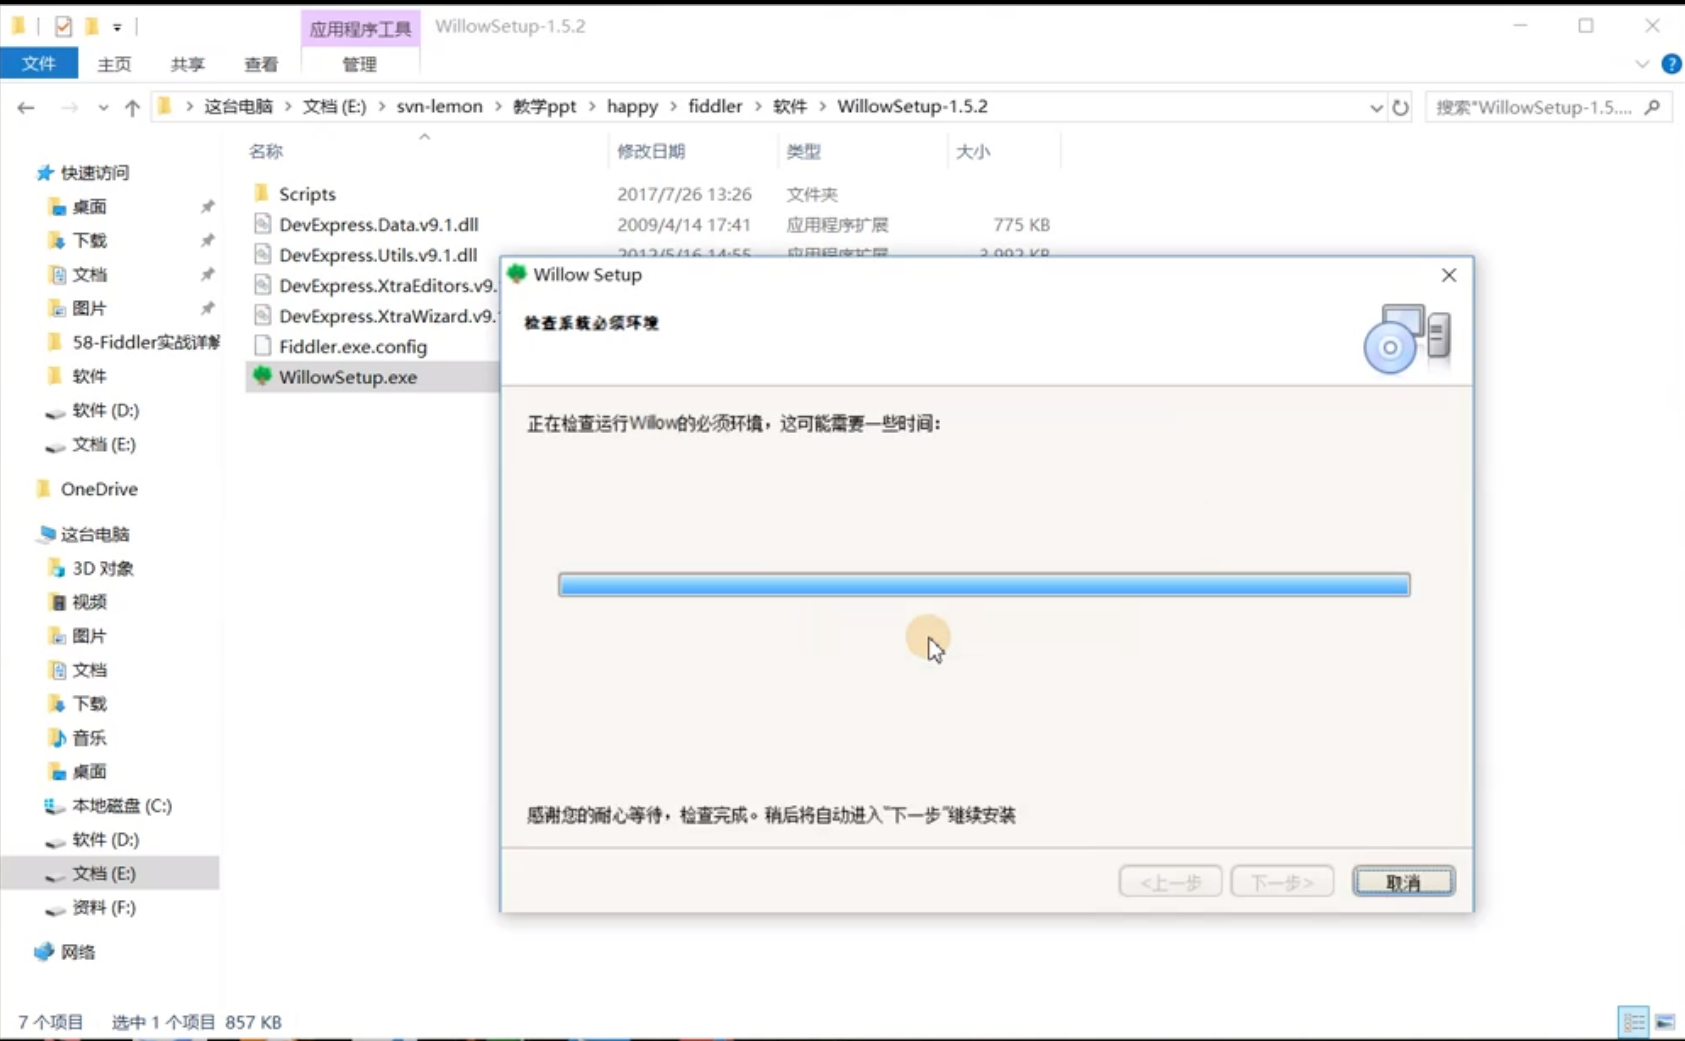Click the search magnifier icon
The image size is (1685, 1041).
(1652, 107)
